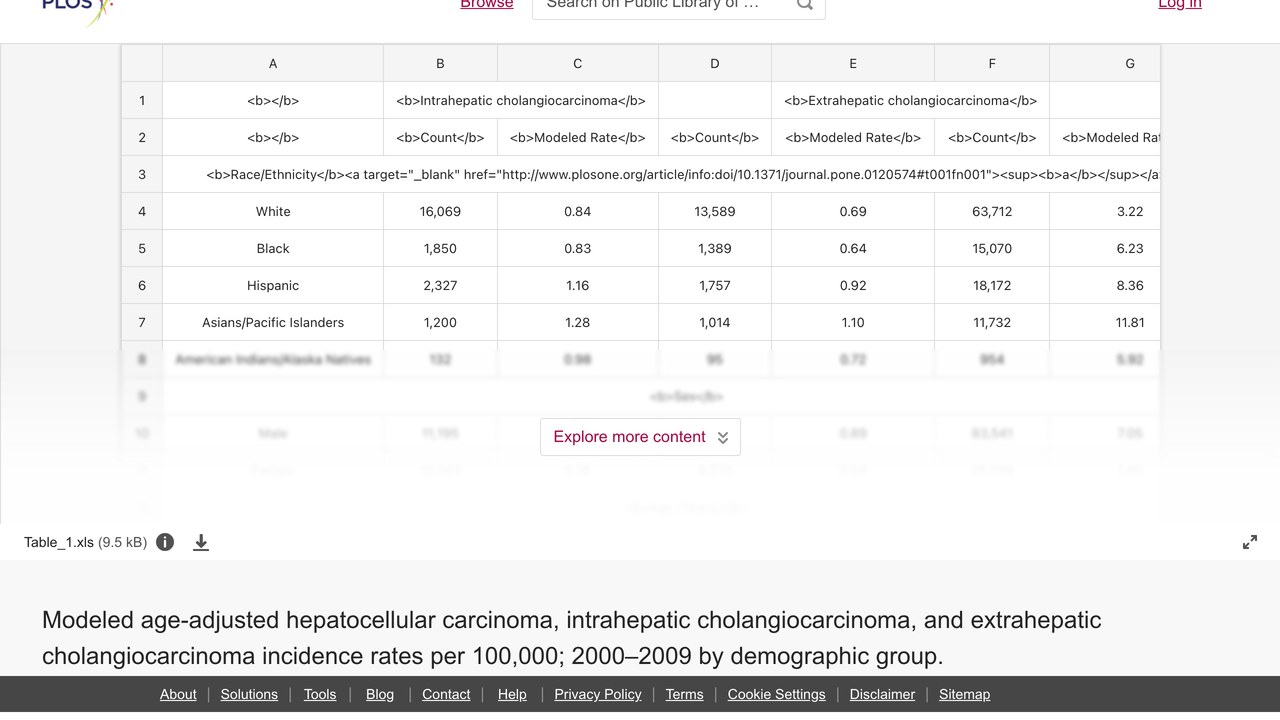Select column A header
The height and width of the screenshot is (720, 1280).
tap(273, 63)
